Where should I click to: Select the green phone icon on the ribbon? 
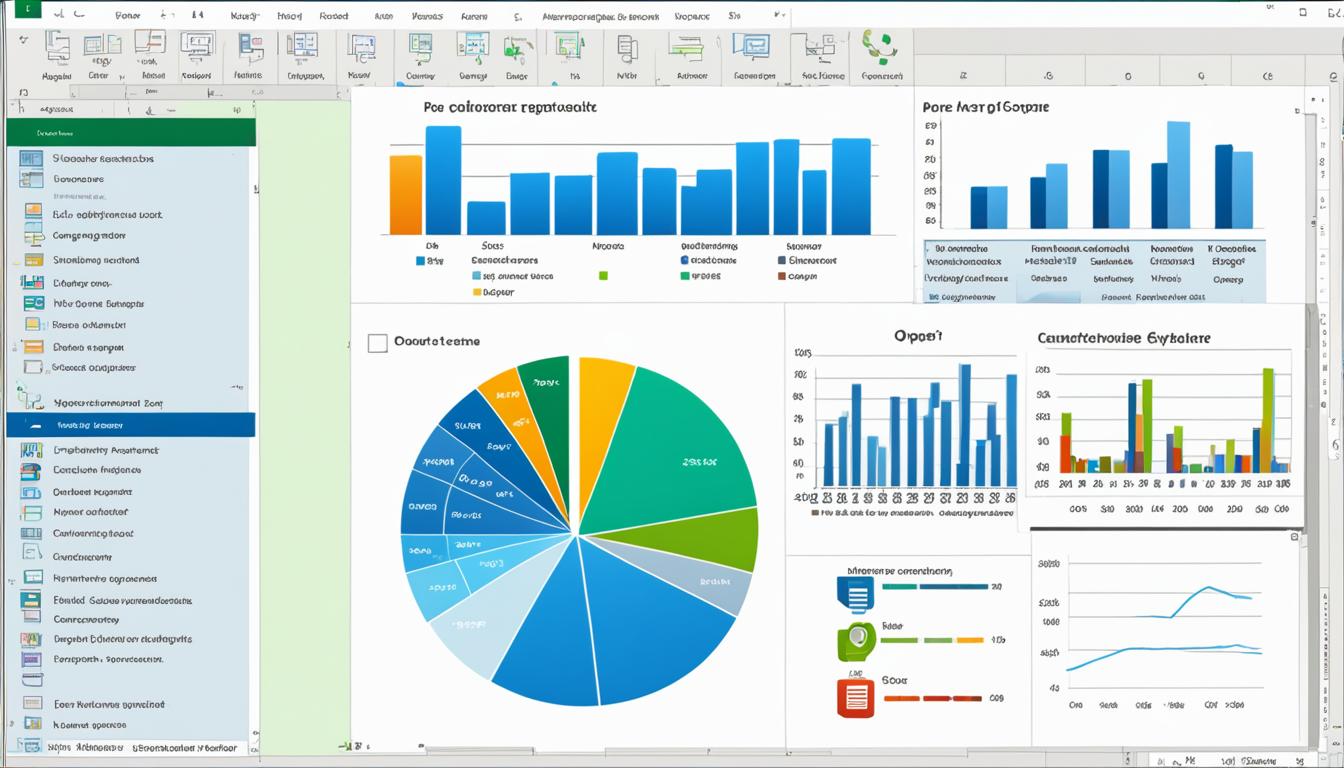coord(878,48)
